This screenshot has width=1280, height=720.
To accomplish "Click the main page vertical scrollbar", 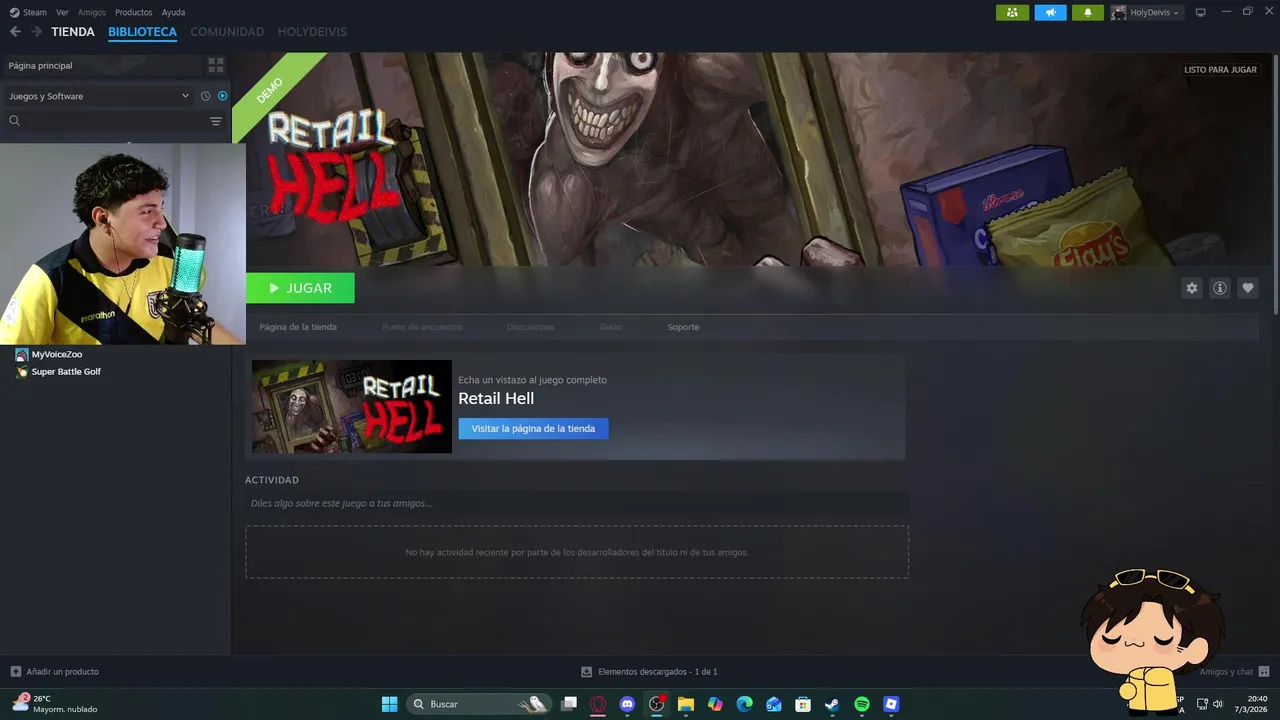I will click(1275, 184).
